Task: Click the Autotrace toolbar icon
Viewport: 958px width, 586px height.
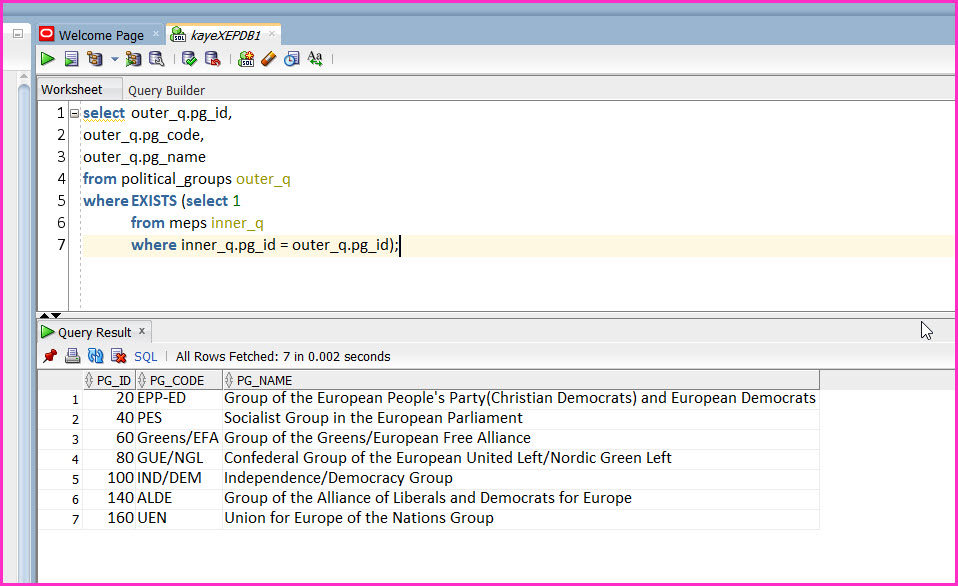Action: pyautogui.click(x=133, y=59)
